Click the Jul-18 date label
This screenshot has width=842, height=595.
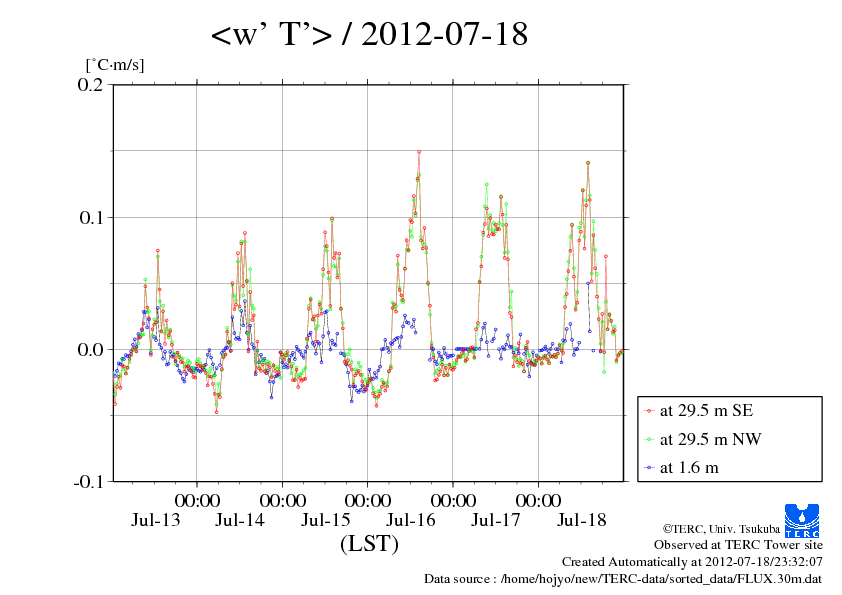point(582,520)
